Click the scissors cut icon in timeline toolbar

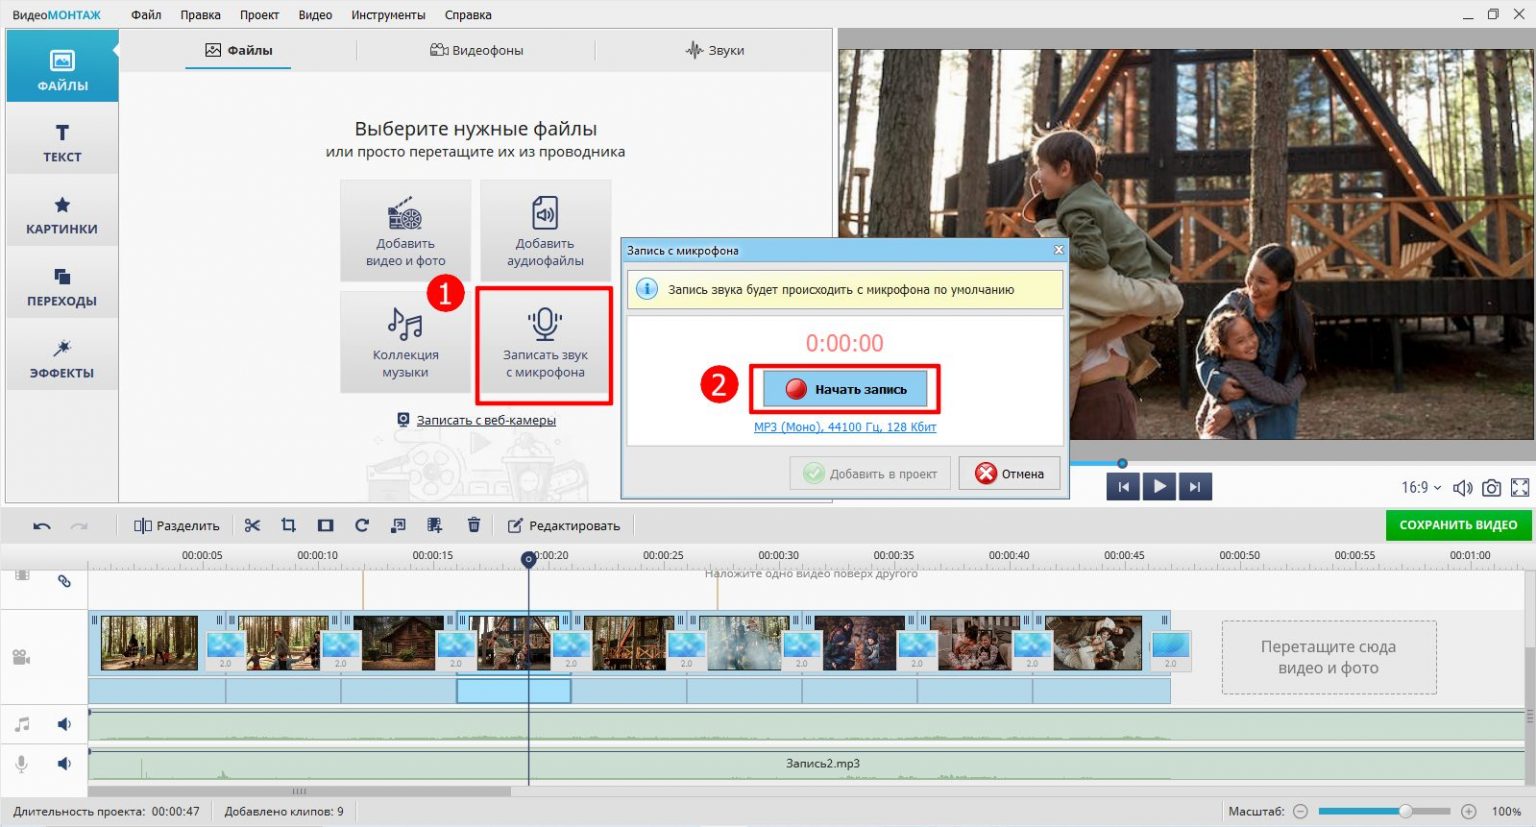pyautogui.click(x=252, y=525)
